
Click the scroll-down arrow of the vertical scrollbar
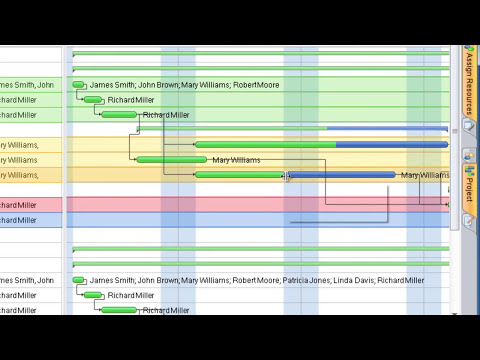pyautogui.click(x=454, y=313)
